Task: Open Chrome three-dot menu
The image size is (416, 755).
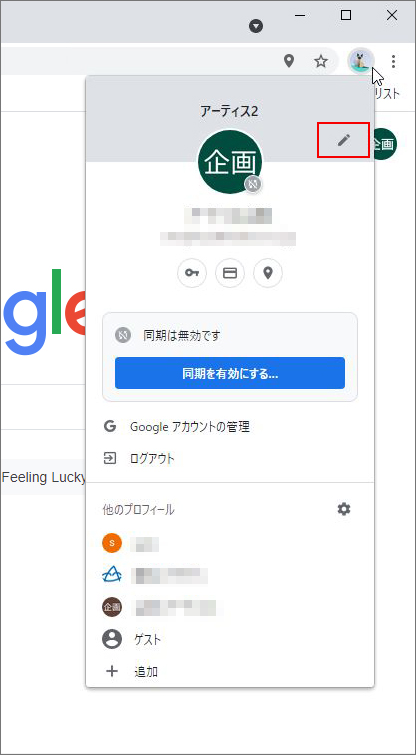Action: click(393, 61)
